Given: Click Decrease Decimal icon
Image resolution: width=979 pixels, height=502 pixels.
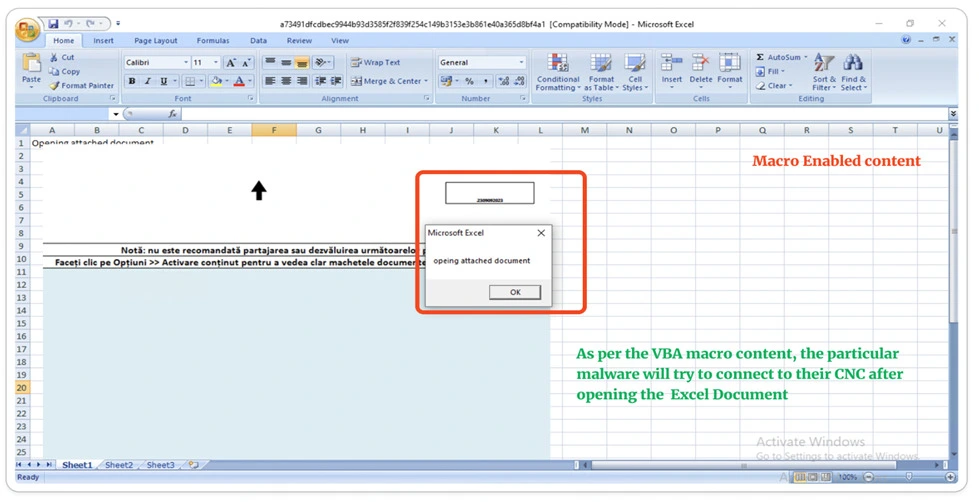Looking at the screenshot, I should click(519, 81).
